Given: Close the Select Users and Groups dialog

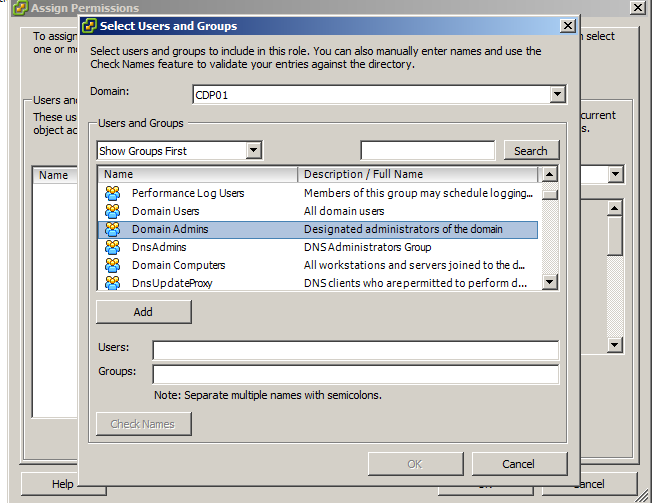Looking at the screenshot, I should click(x=568, y=26).
